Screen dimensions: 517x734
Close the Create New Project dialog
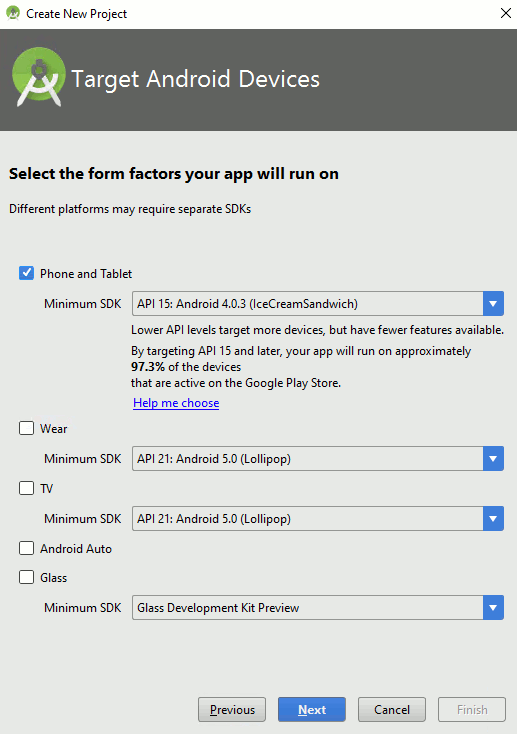(505, 13)
